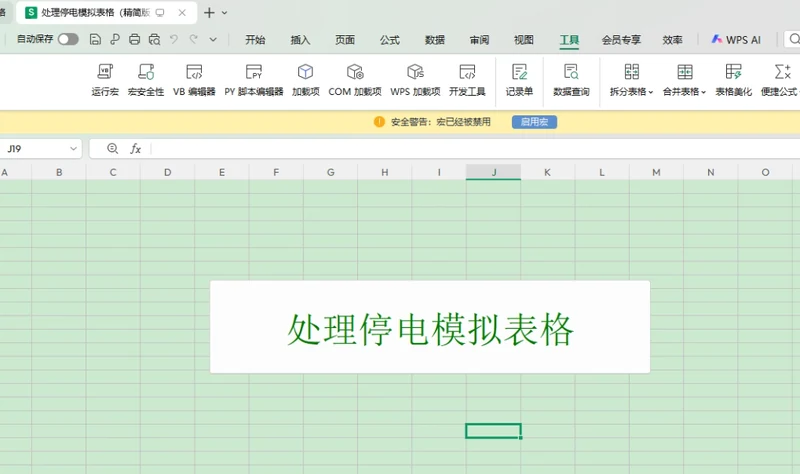This screenshot has width=800, height=474.
Task: Click the Name Box showing J19
Action: point(35,148)
